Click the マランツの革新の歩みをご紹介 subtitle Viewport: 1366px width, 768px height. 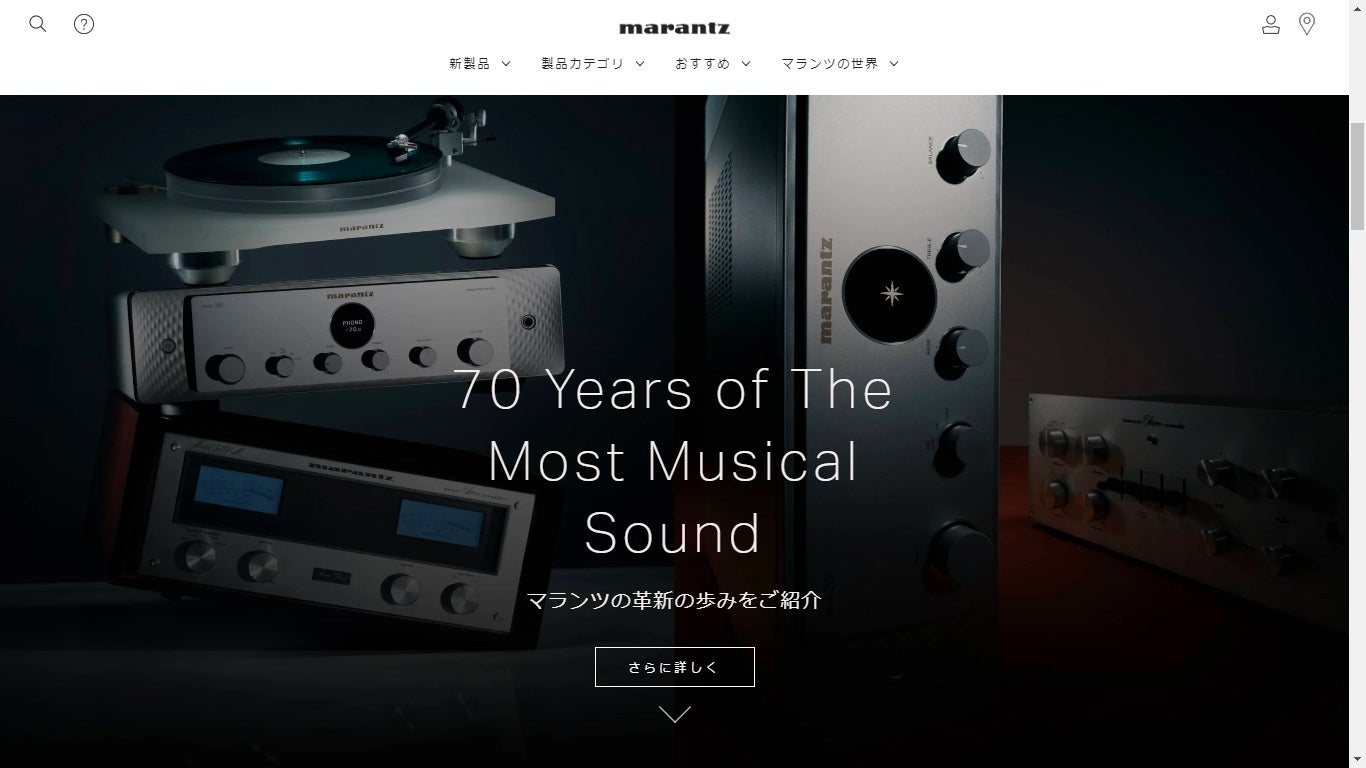(x=674, y=600)
